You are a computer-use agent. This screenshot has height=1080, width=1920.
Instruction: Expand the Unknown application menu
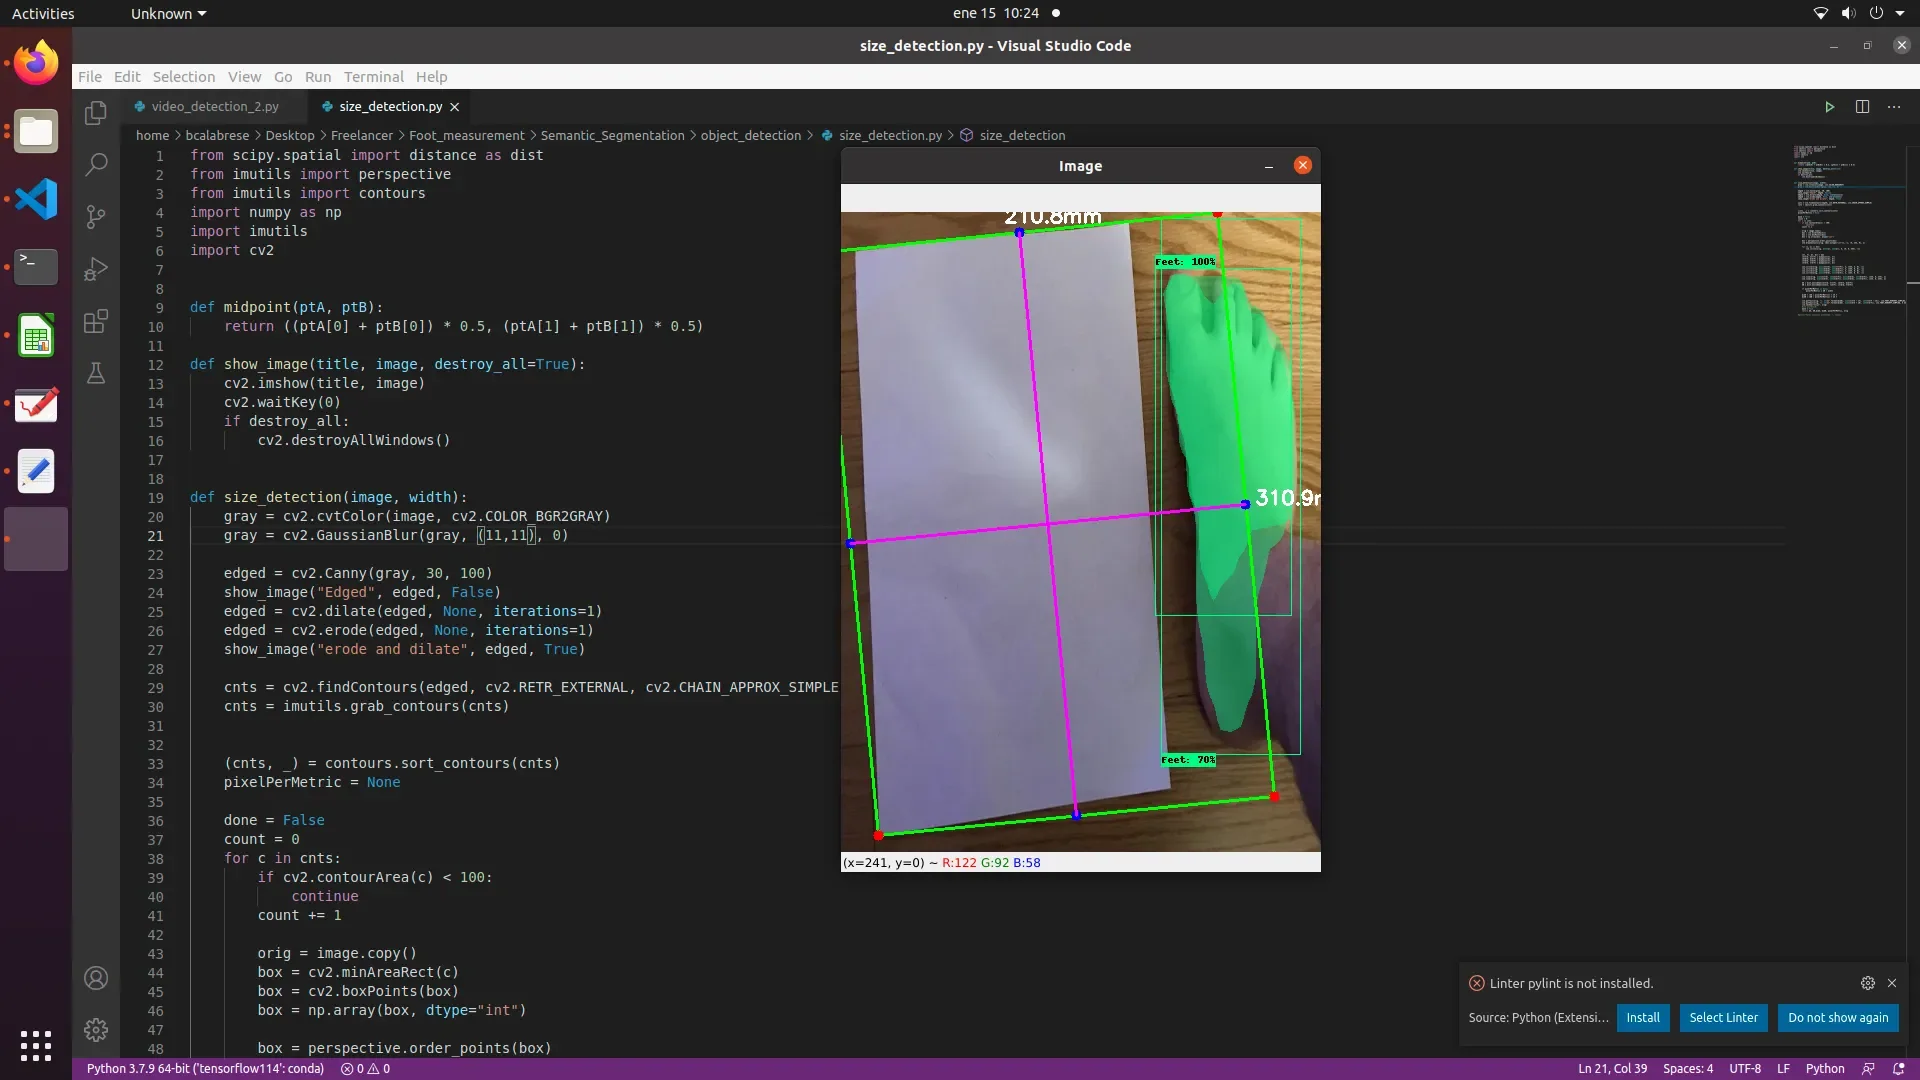[x=168, y=14]
